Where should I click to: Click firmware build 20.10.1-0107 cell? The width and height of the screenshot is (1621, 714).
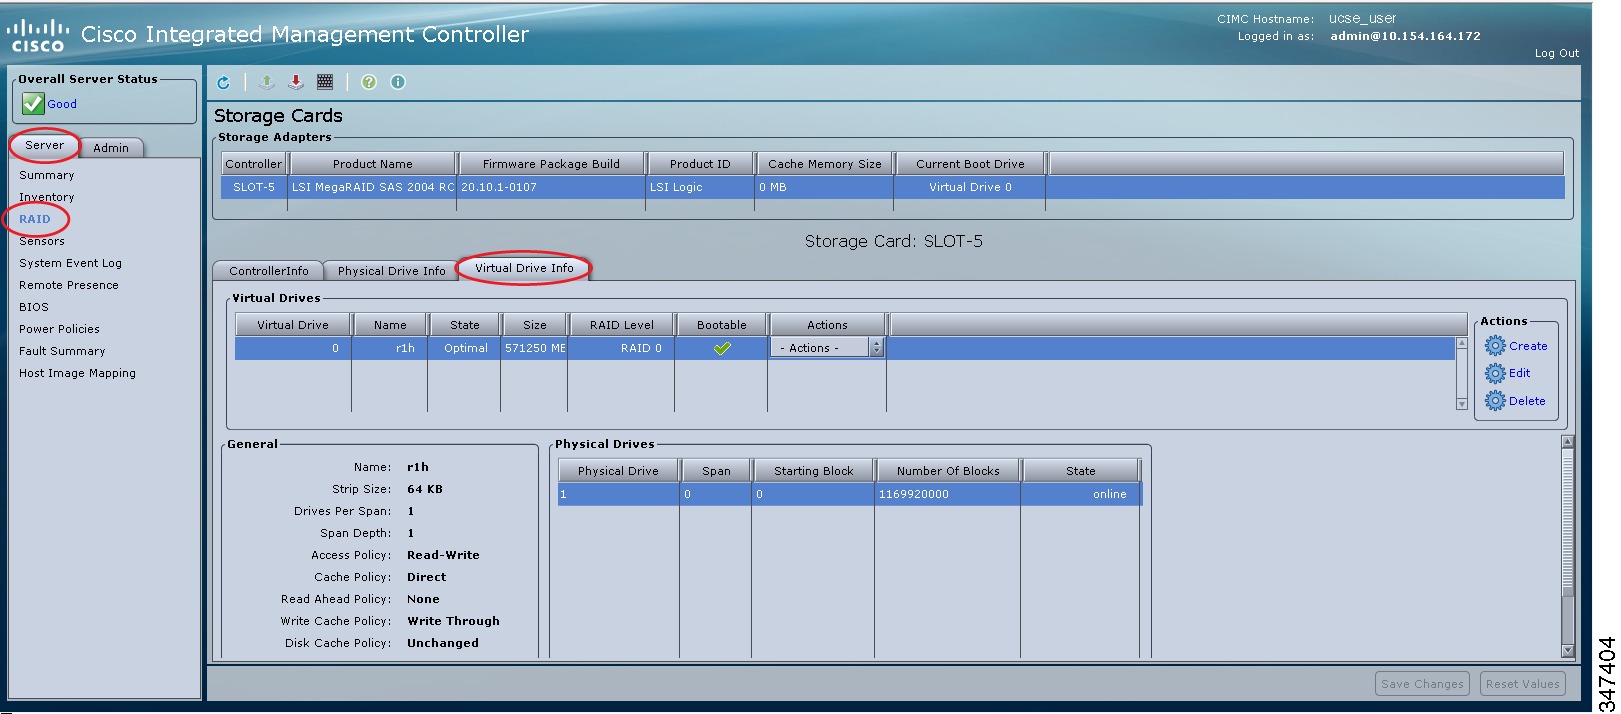click(x=551, y=187)
